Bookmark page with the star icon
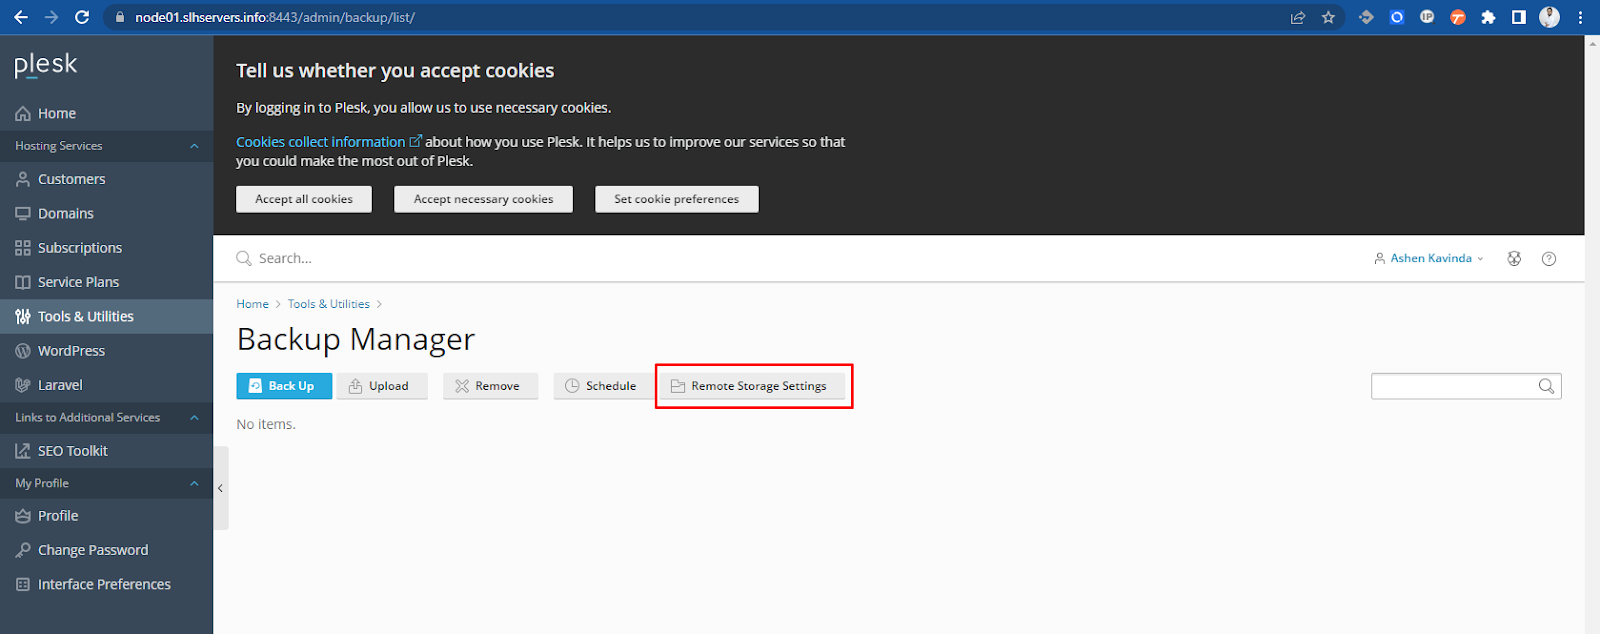The height and width of the screenshot is (634, 1600). (x=1328, y=17)
